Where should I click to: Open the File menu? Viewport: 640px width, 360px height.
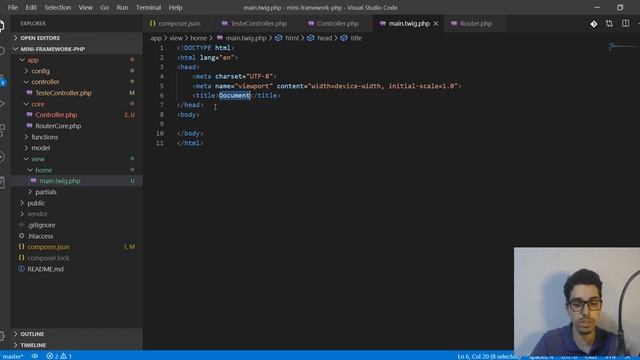click(13, 7)
